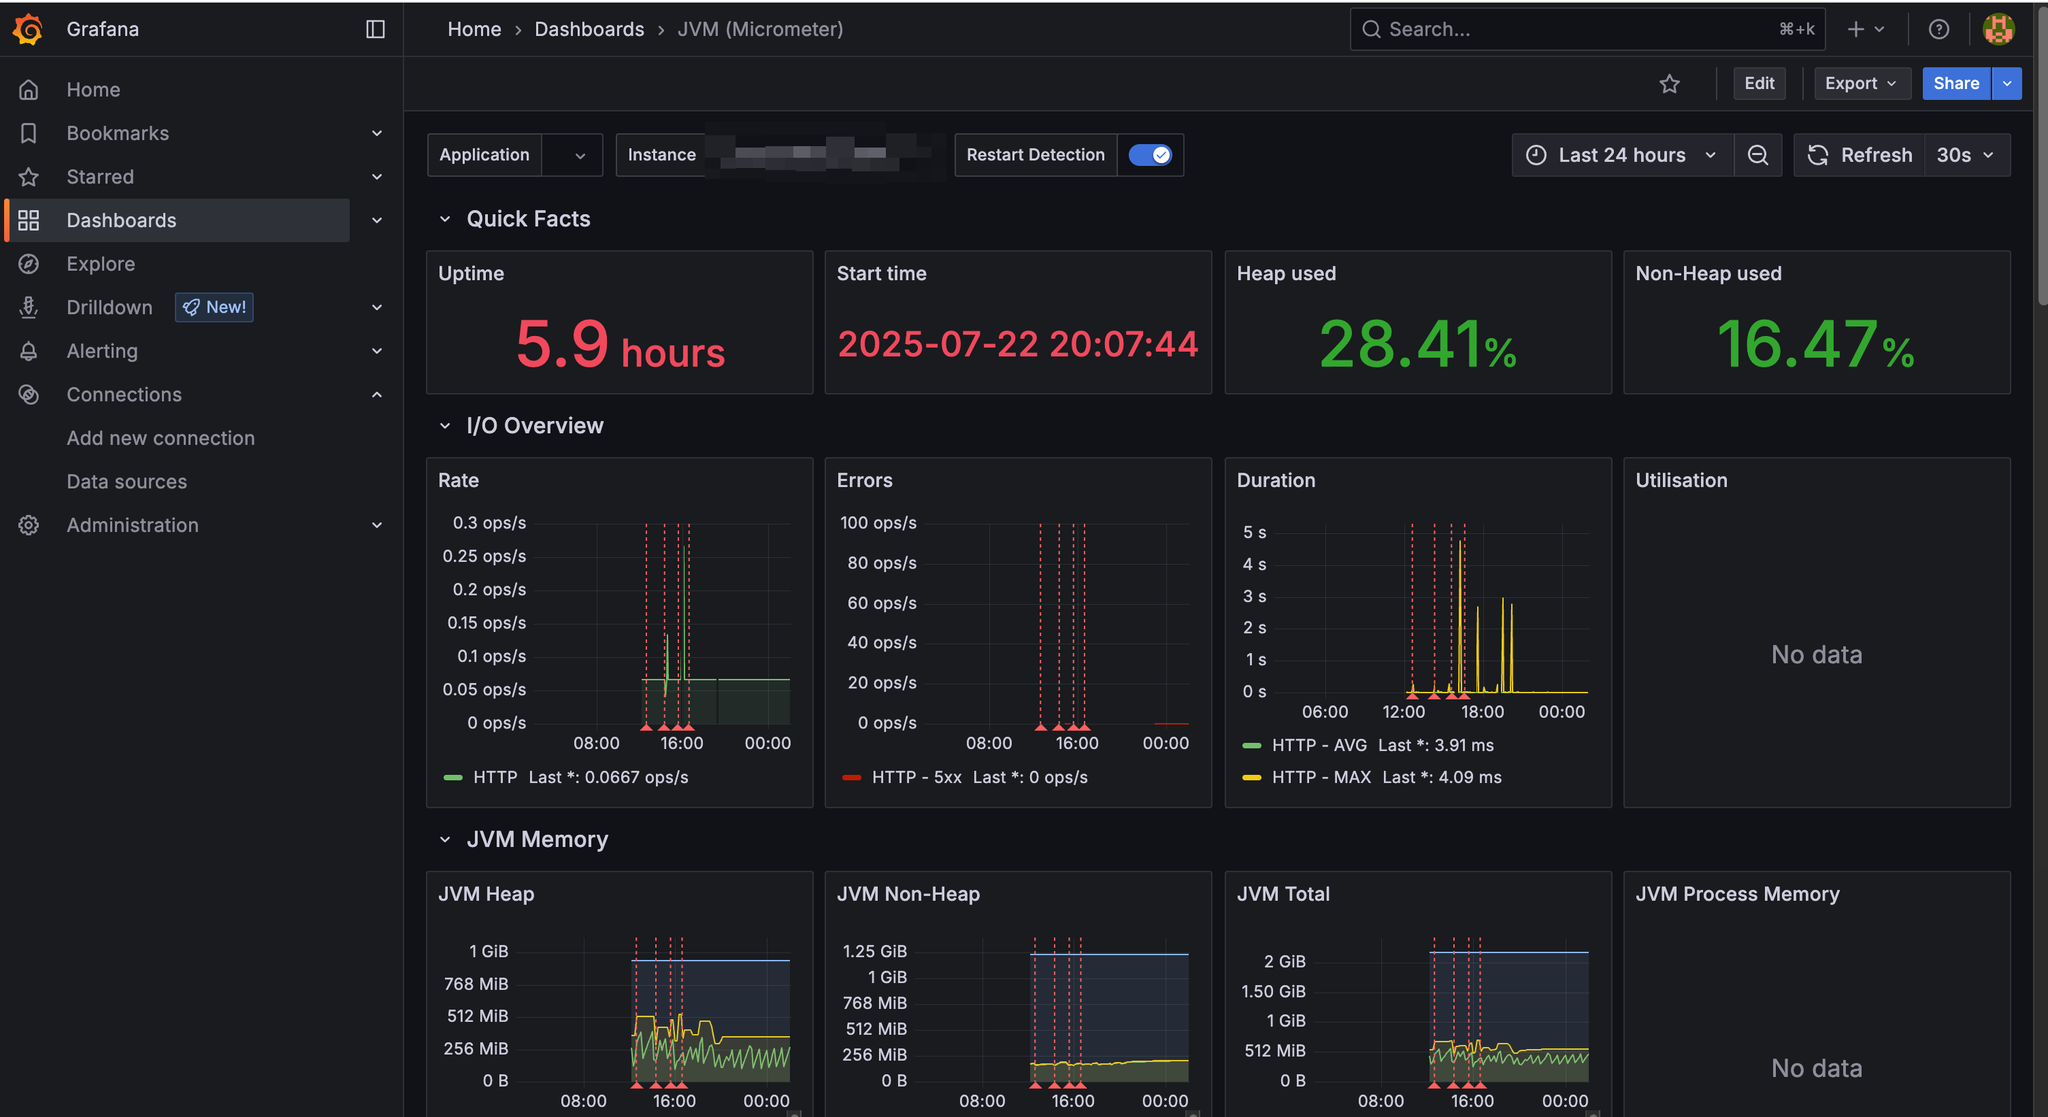2048x1117 pixels.
Task: Toggle the Restart Detection switch
Action: click(x=1150, y=155)
